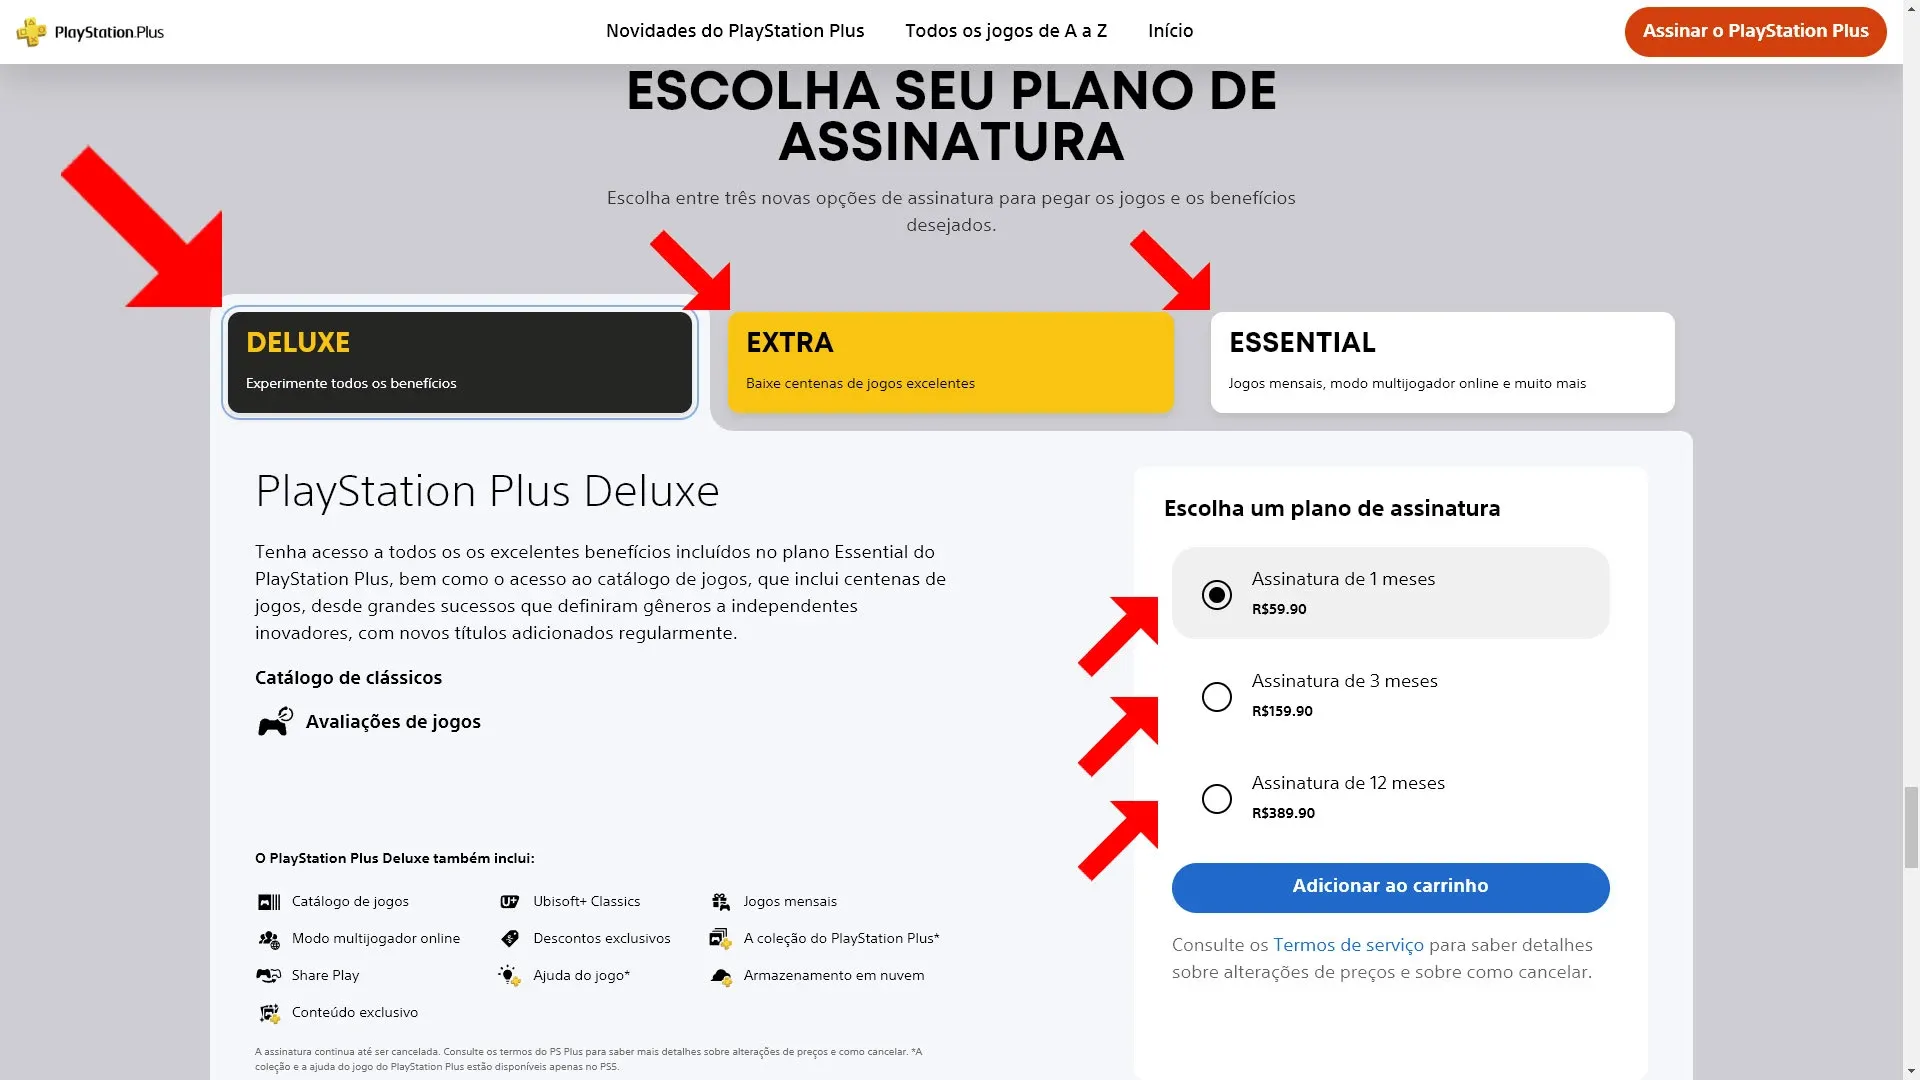Select Assinatura de 3 meses radio button
The width and height of the screenshot is (1920, 1080).
[x=1215, y=696]
